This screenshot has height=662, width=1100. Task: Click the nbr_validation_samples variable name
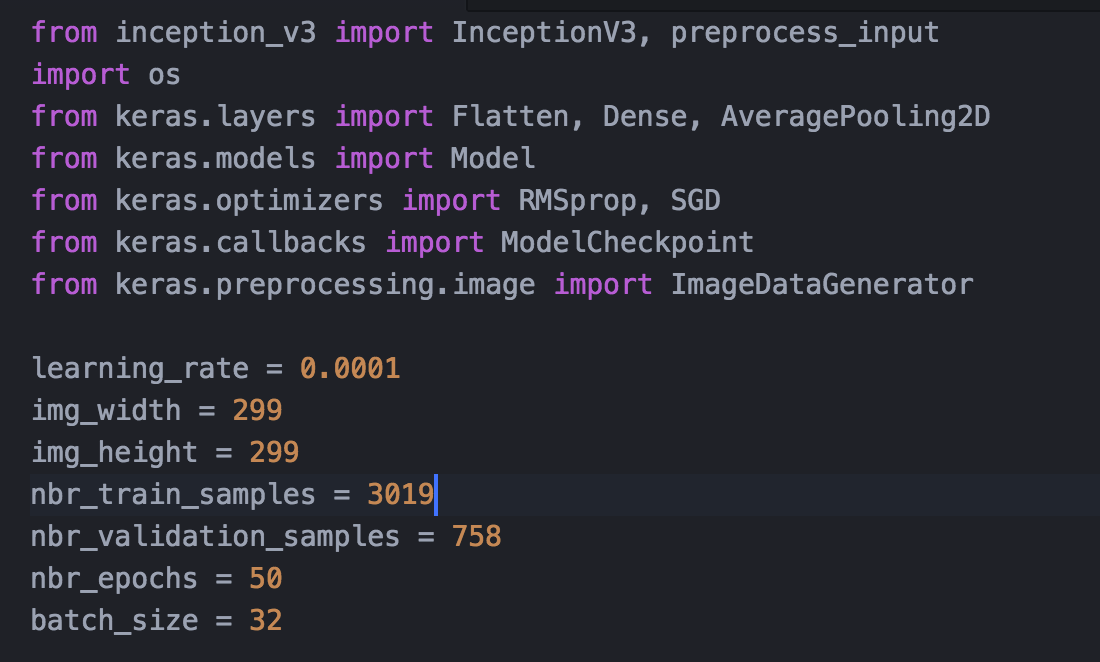[x=215, y=537]
